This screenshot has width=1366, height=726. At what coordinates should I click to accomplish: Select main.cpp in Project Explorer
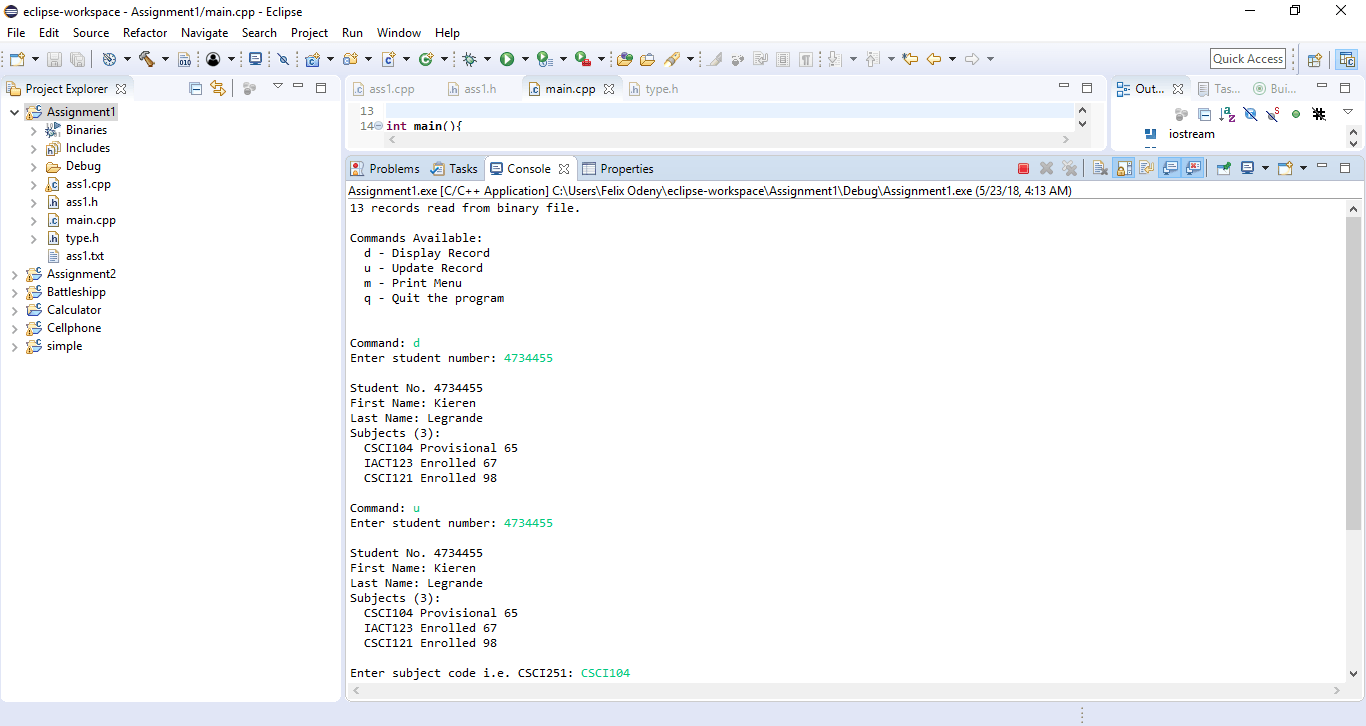(x=90, y=220)
